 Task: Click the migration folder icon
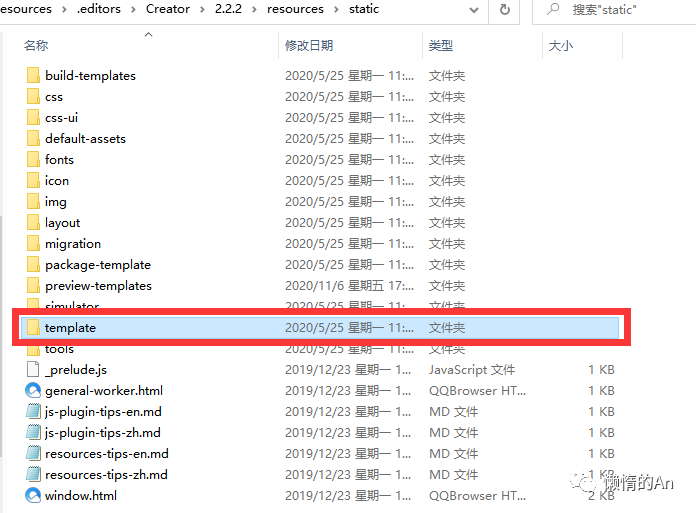(33, 244)
